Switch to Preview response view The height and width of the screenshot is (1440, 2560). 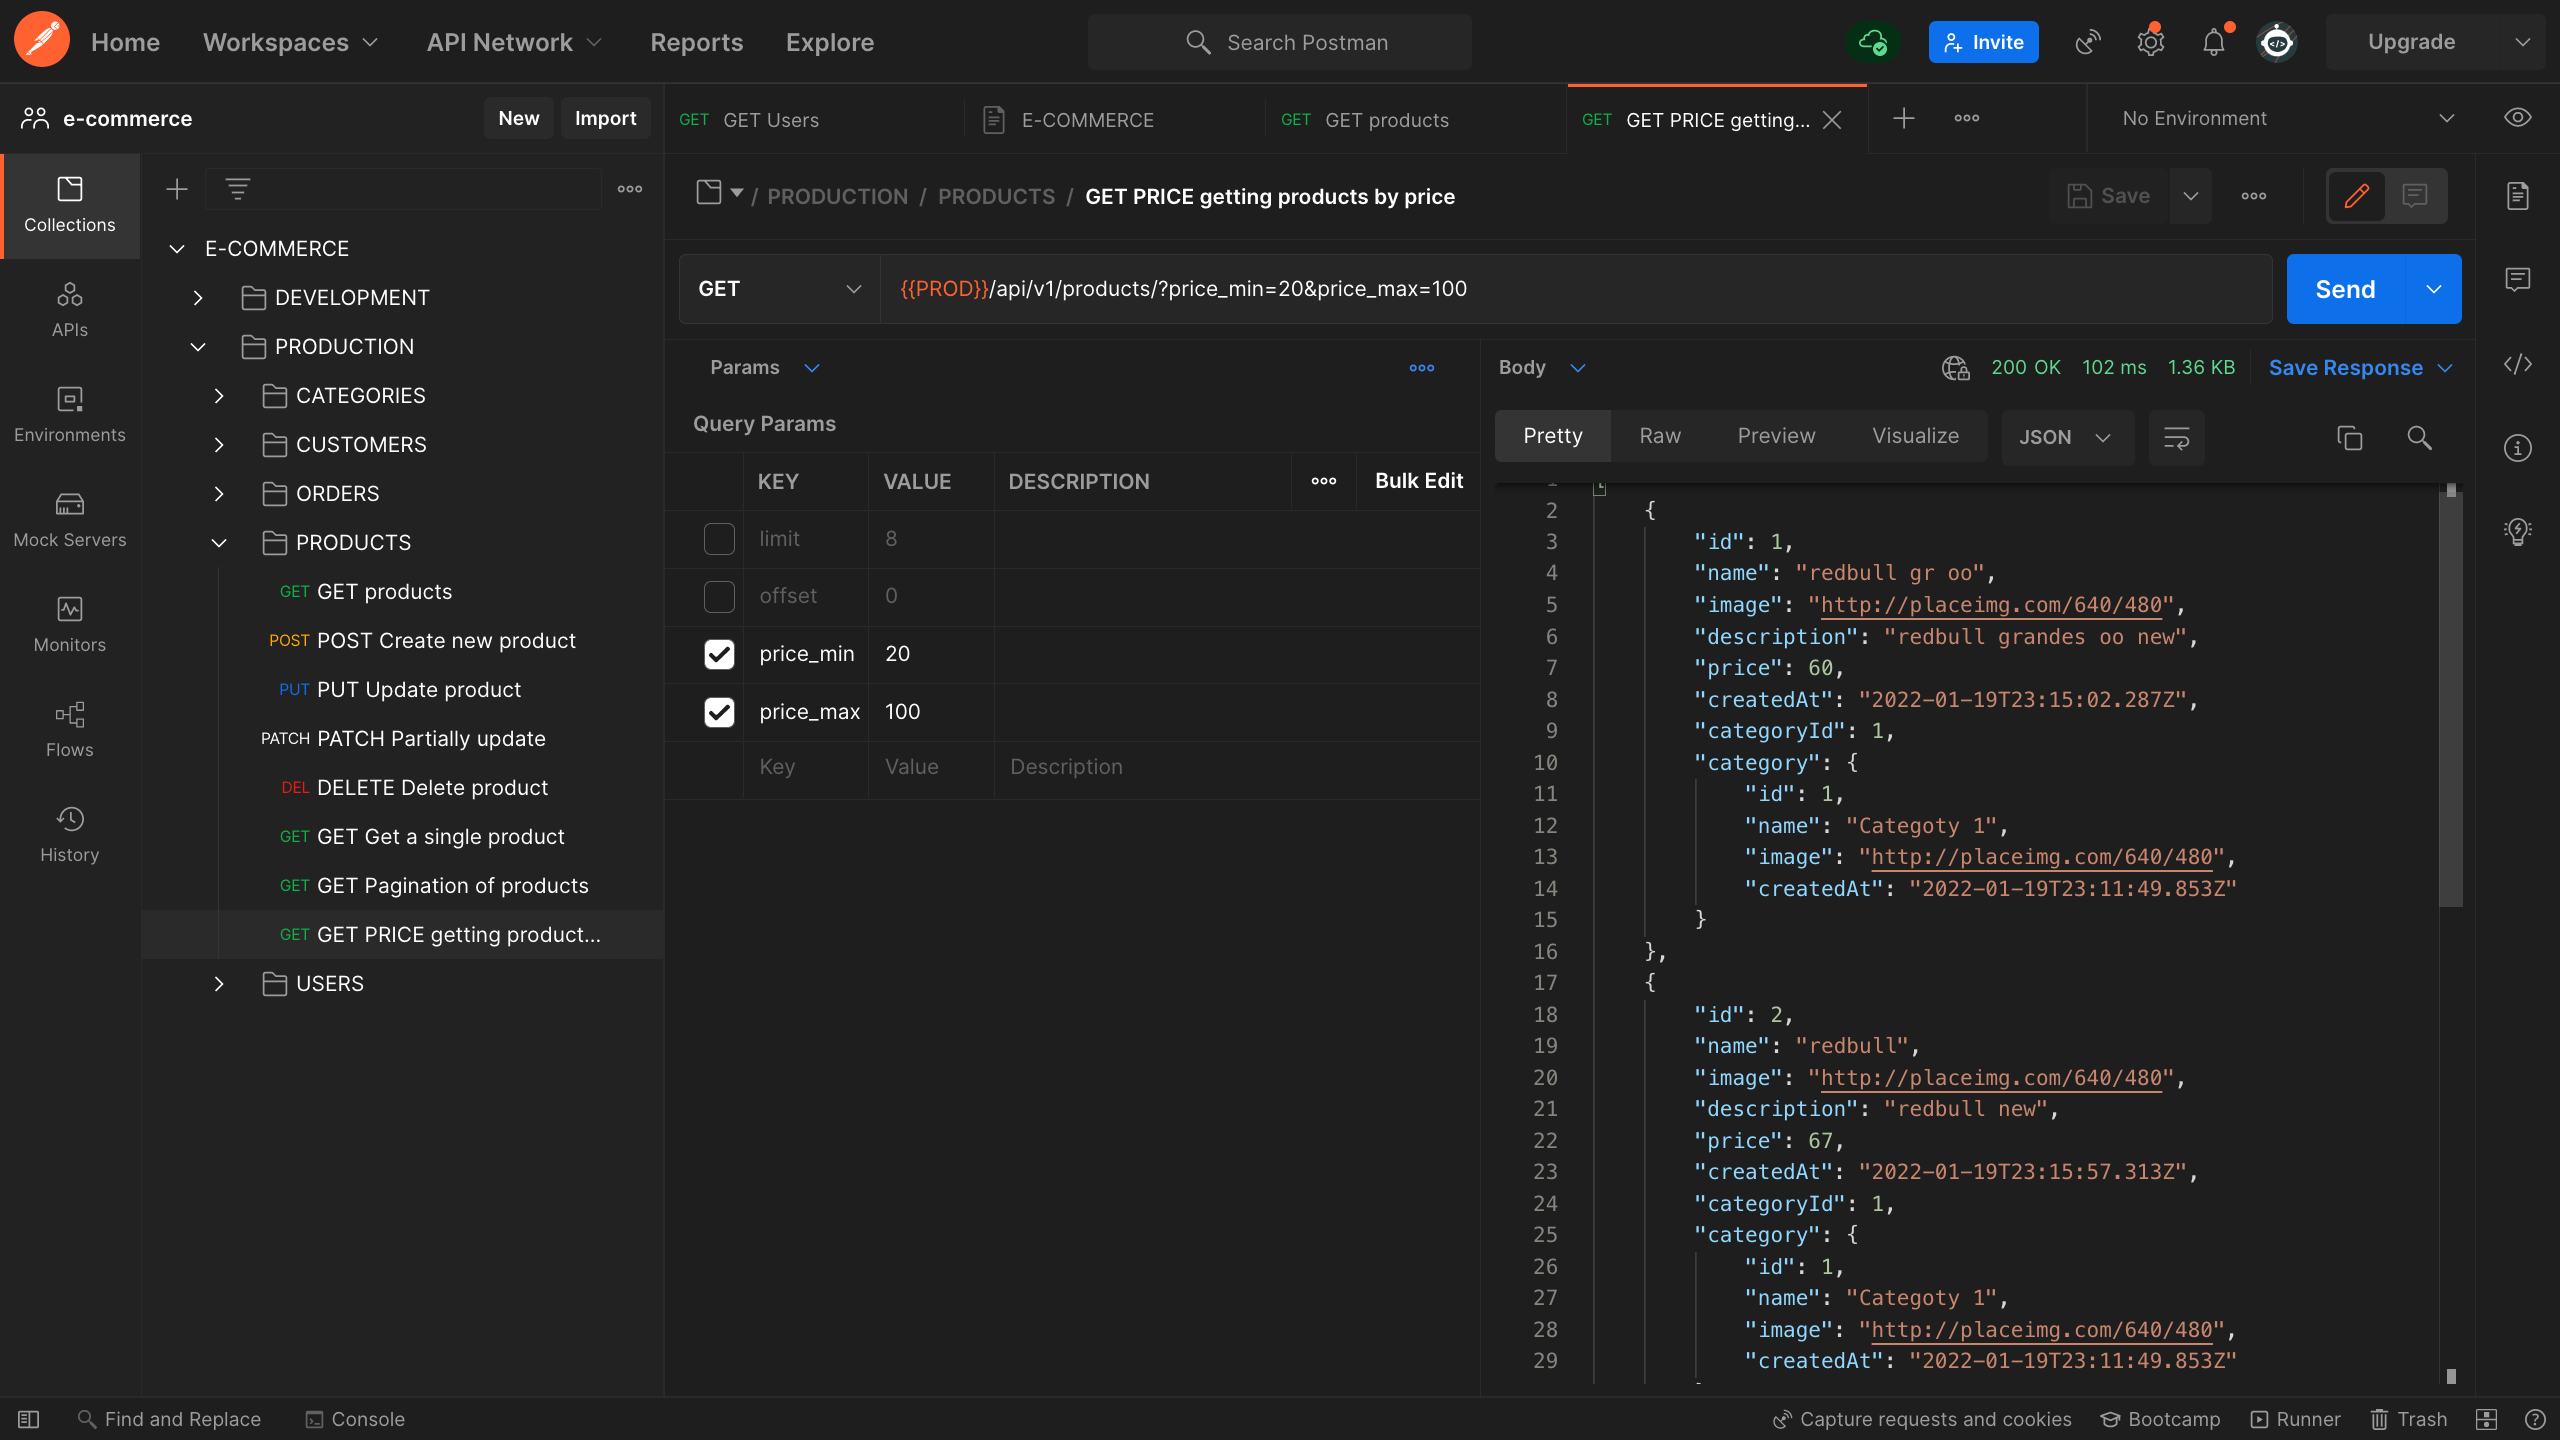click(x=1776, y=436)
